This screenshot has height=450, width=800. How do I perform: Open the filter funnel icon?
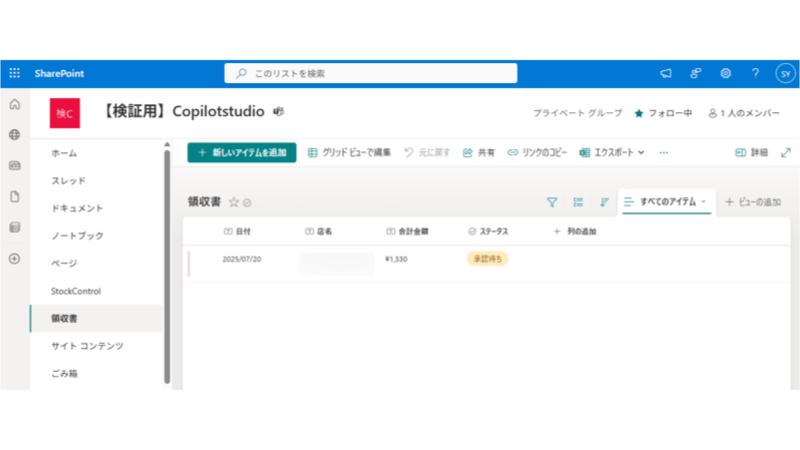click(x=552, y=202)
